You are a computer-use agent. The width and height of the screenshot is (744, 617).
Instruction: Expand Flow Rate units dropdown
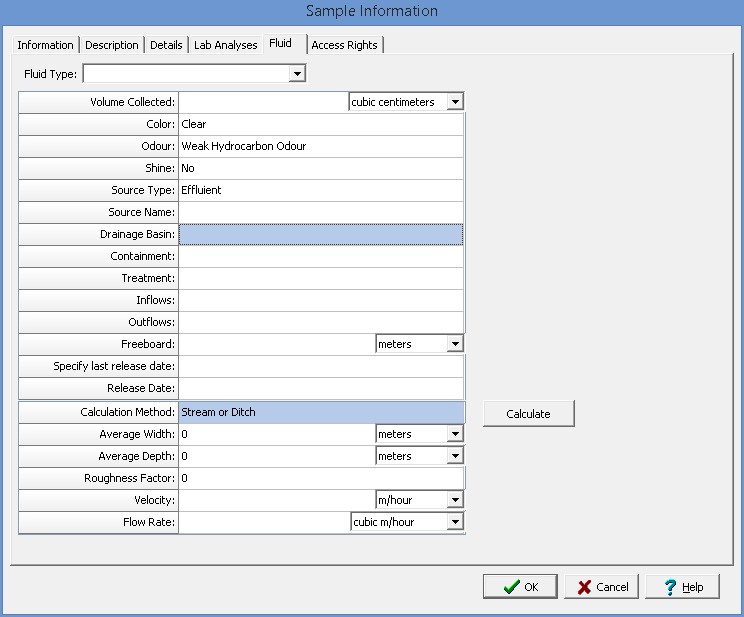click(455, 522)
